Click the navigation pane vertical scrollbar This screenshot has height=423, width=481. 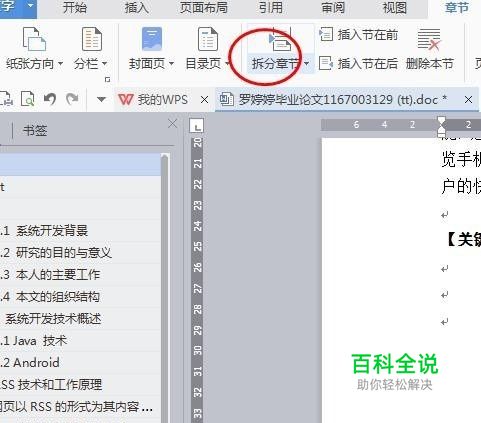pos(164,288)
